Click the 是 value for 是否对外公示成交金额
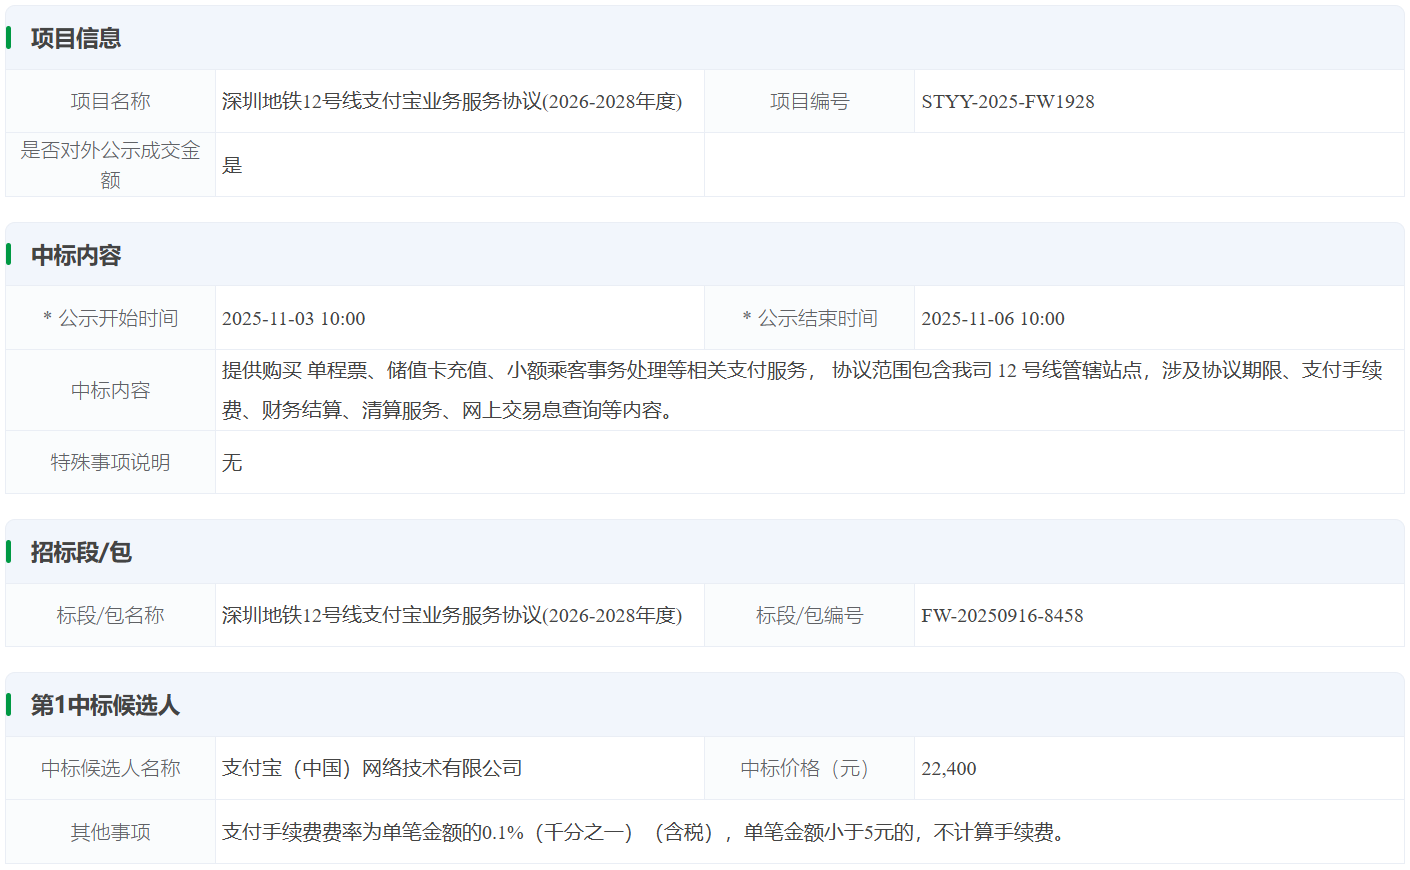The width and height of the screenshot is (1410, 870). point(232,165)
